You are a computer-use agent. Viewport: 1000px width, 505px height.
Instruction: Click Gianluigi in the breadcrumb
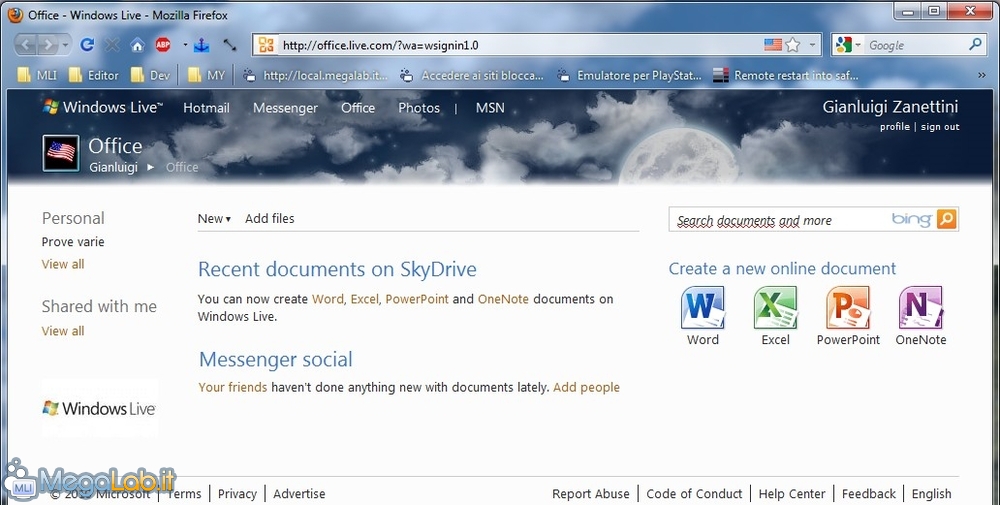coord(114,167)
